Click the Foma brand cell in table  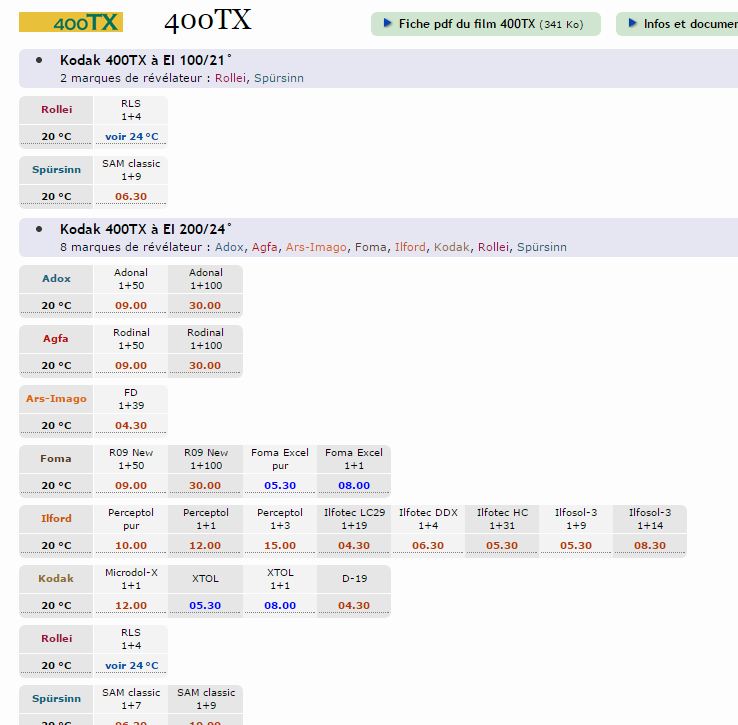point(56,459)
